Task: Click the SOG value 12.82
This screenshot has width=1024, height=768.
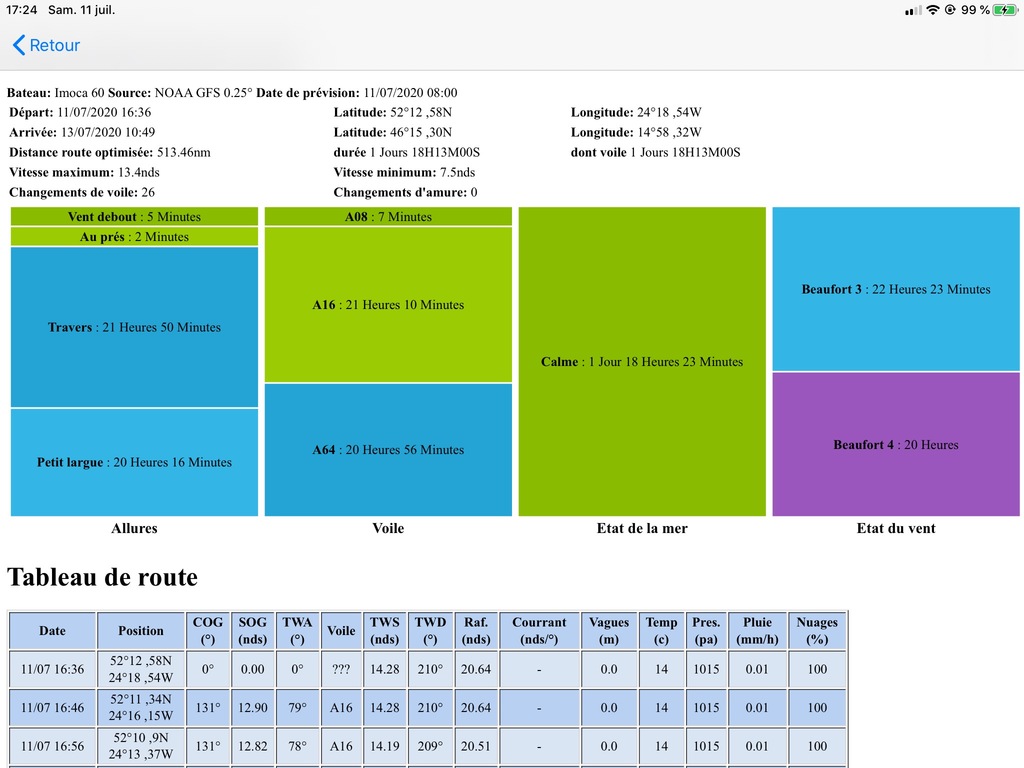Action: [253, 746]
